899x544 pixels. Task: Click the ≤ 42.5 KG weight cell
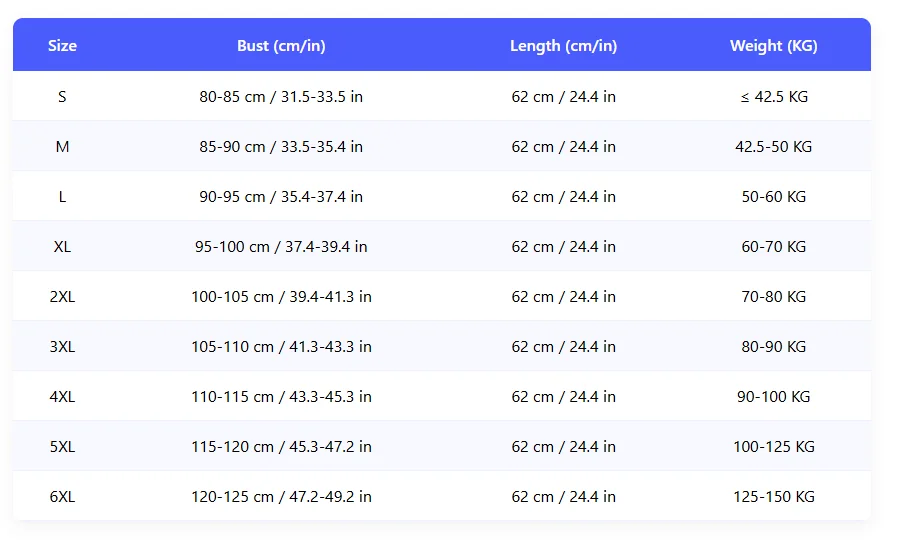click(773, 97)
